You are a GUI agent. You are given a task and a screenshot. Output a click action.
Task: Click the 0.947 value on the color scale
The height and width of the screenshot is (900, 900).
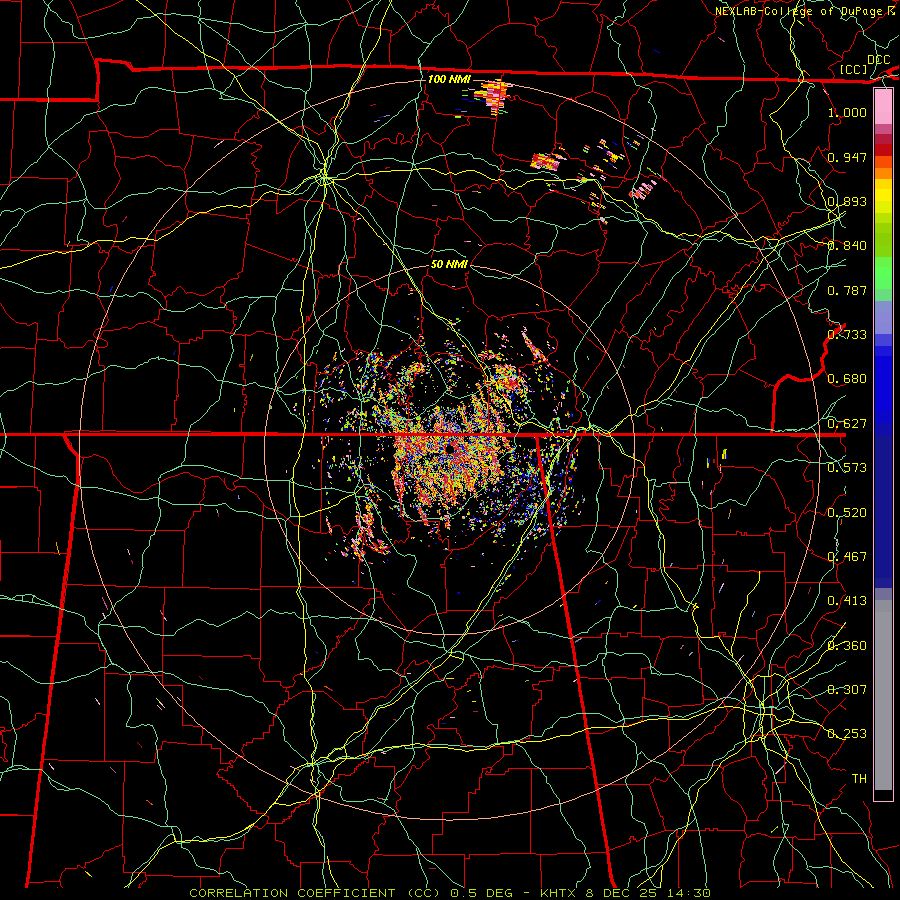click(x=847, y=157)
